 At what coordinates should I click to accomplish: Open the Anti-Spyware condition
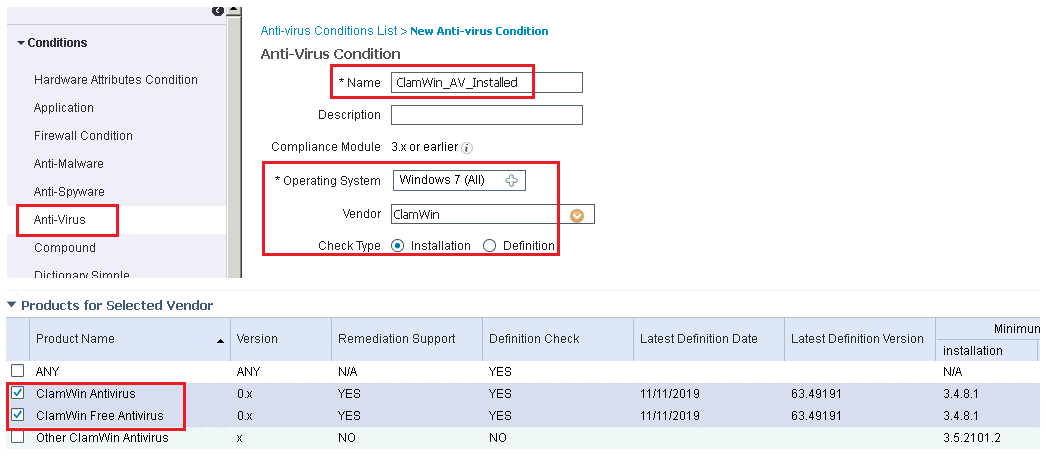click(69, 191)
